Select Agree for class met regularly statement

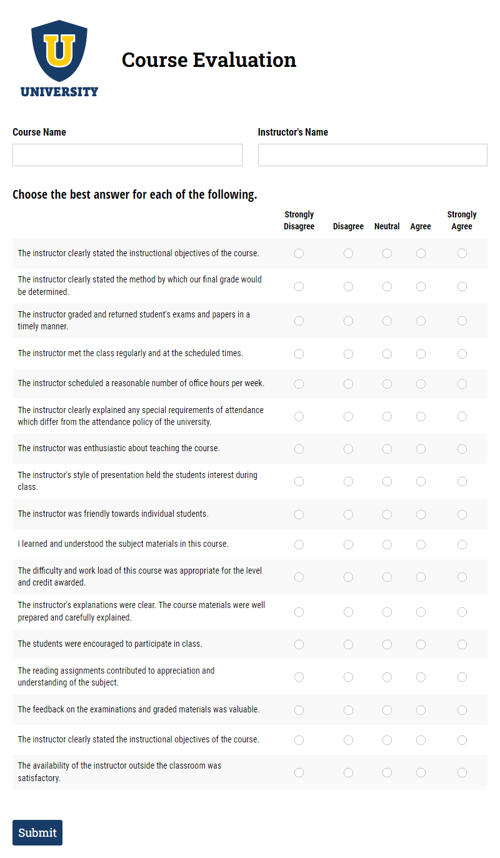pyautogui.click(x=421, y=354)
